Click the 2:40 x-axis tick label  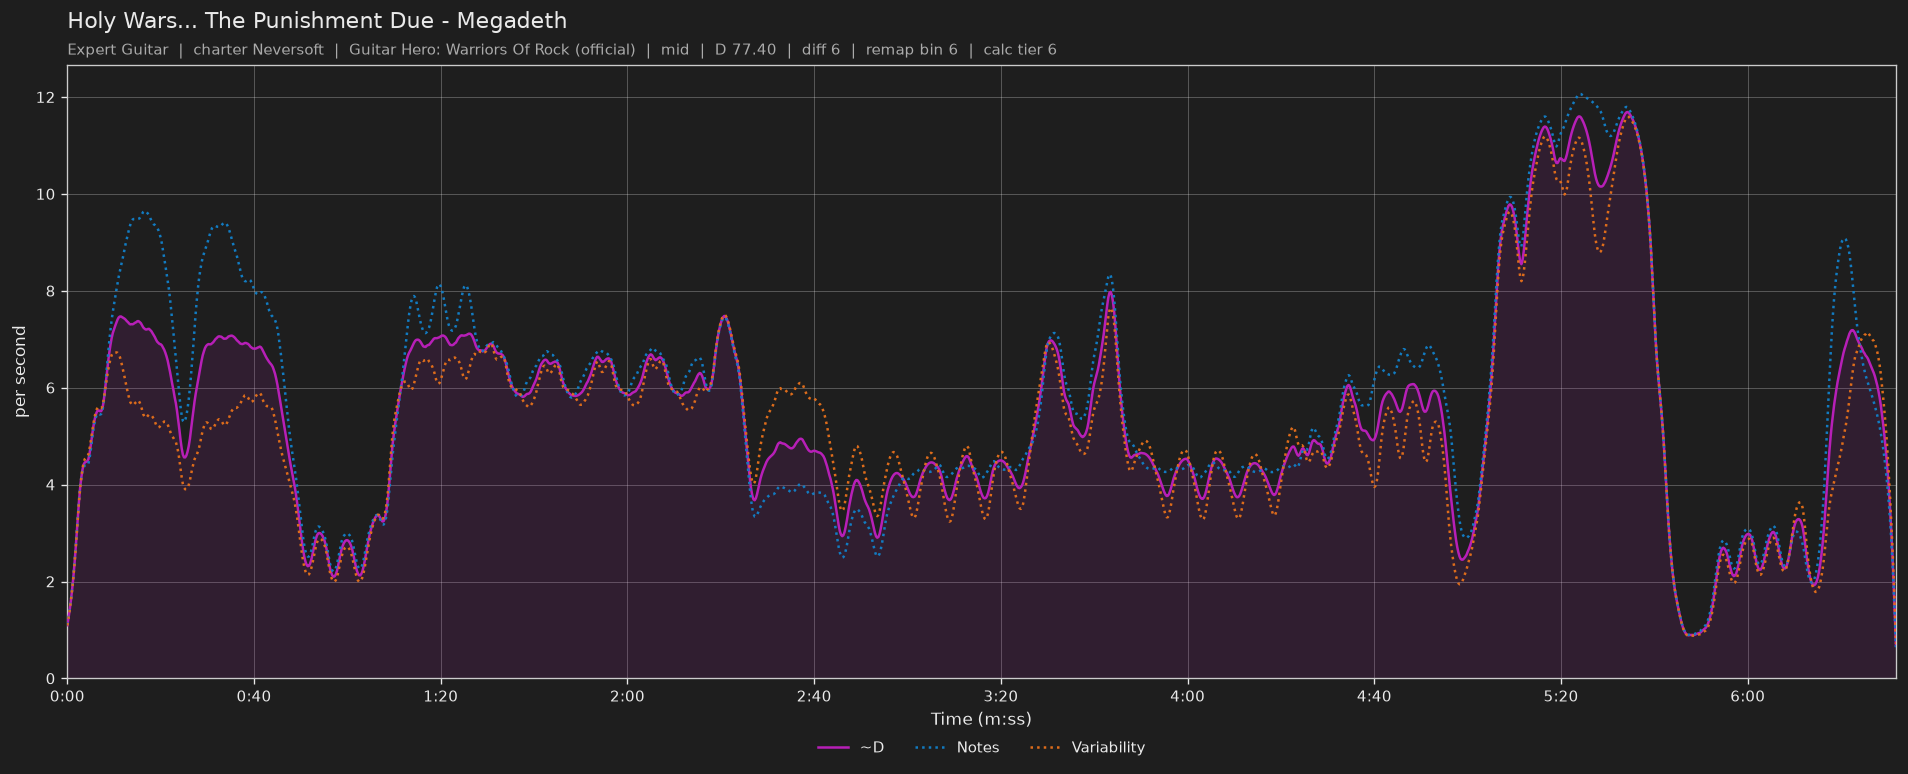tap(814, 696)
